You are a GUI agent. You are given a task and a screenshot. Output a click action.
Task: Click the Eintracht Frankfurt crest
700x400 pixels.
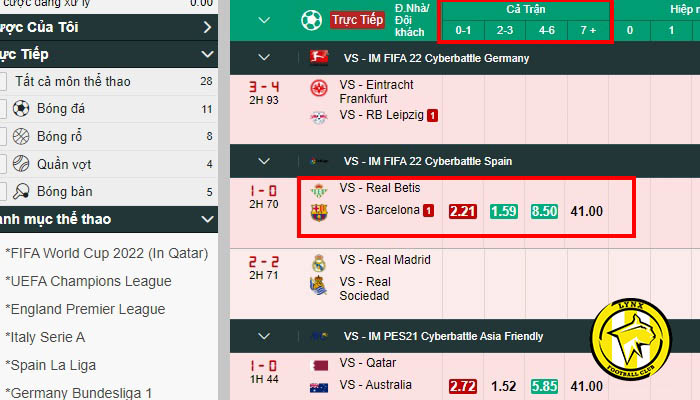[319, 88]
